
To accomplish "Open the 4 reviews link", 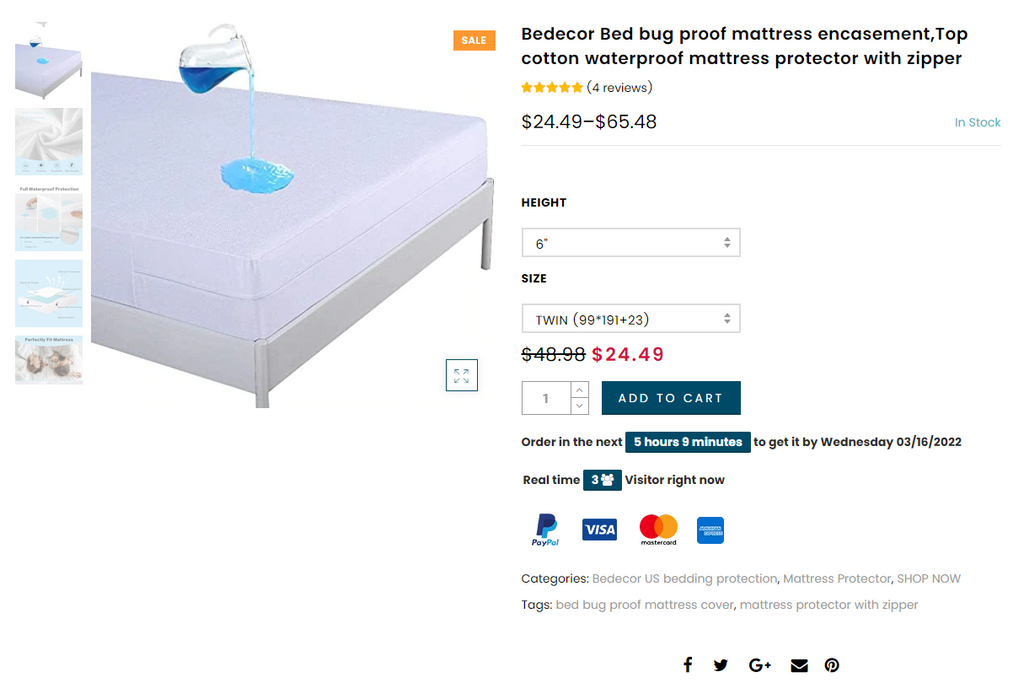I will point(619,87).
